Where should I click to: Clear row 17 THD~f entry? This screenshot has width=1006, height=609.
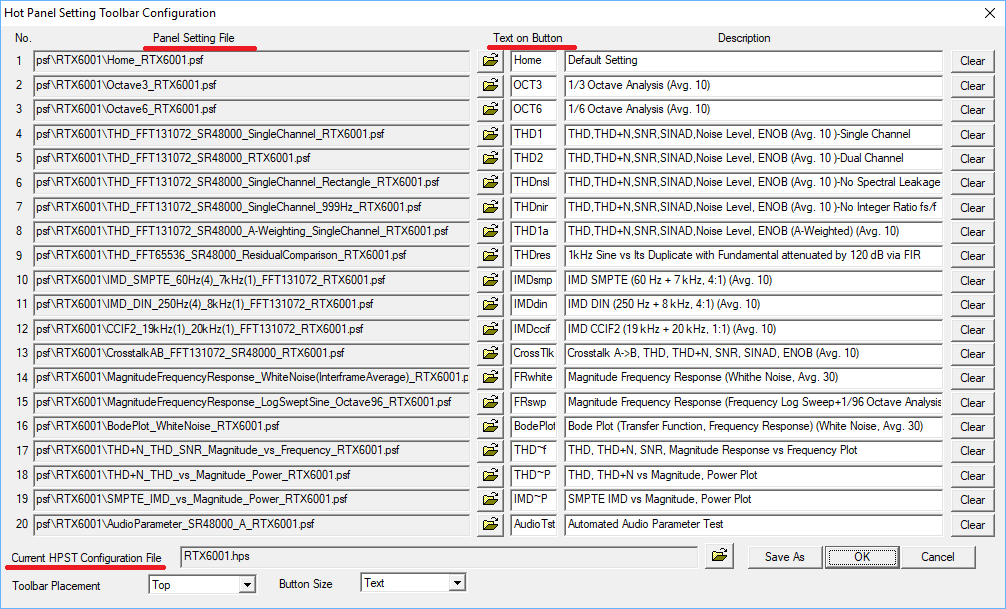pos(973,451)
